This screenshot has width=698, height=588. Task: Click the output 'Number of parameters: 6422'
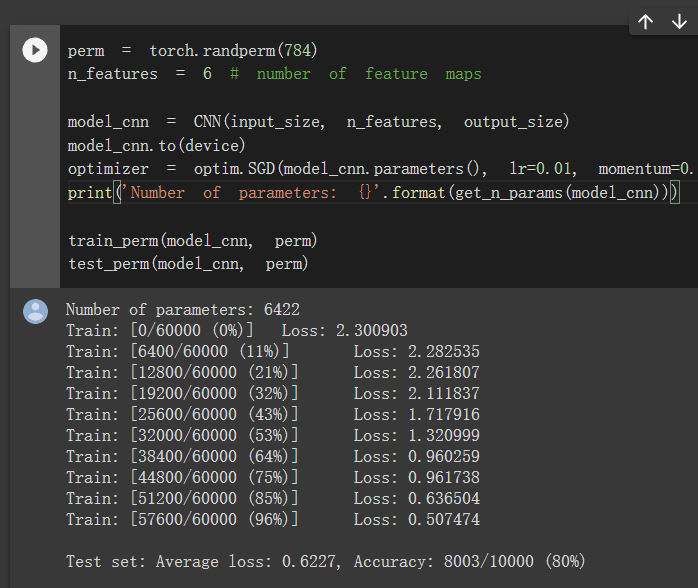point(183,309)
